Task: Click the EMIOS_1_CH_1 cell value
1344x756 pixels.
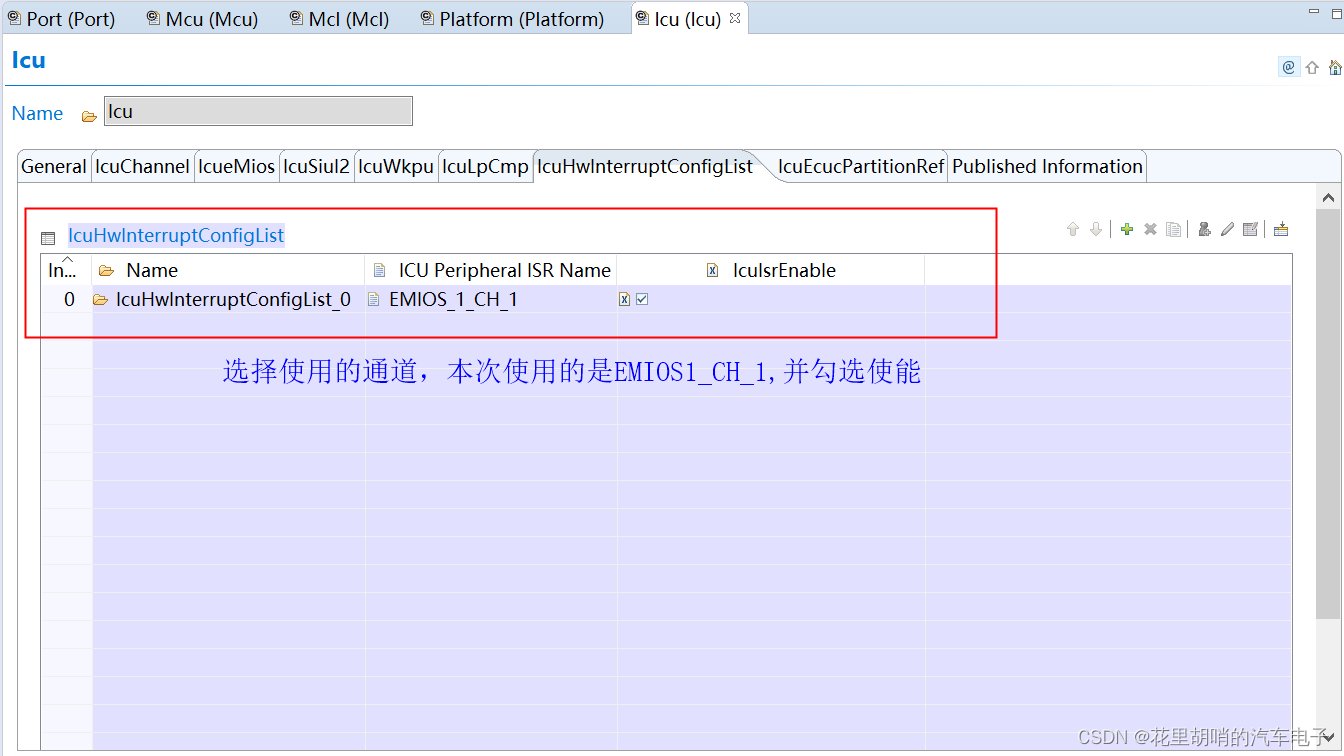Action: click(x=453, y=299)
